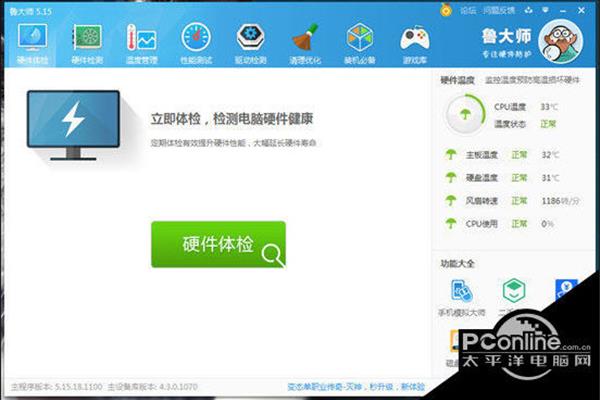Click the 立即体检，检测电脑硬件健康 headline
Screen dimensions: 600x400
pyautogui.click(x=232, y=119)
